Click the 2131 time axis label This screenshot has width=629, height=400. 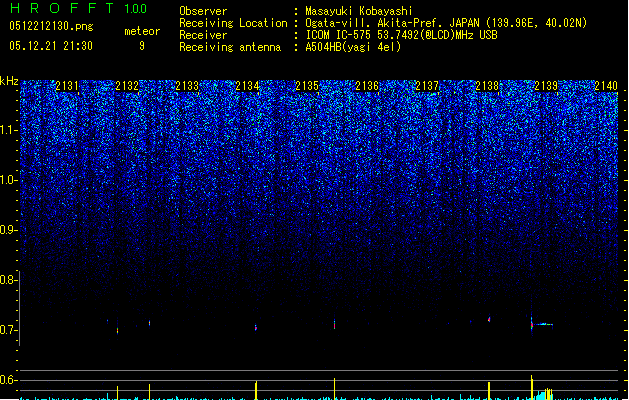point(67,86)
